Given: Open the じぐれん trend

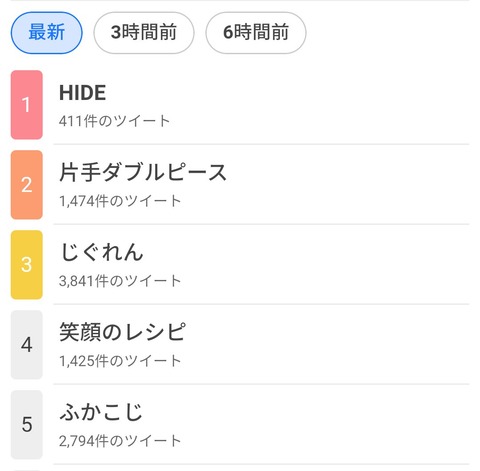Looking at the screenshot, I should [x=101, y=252].
